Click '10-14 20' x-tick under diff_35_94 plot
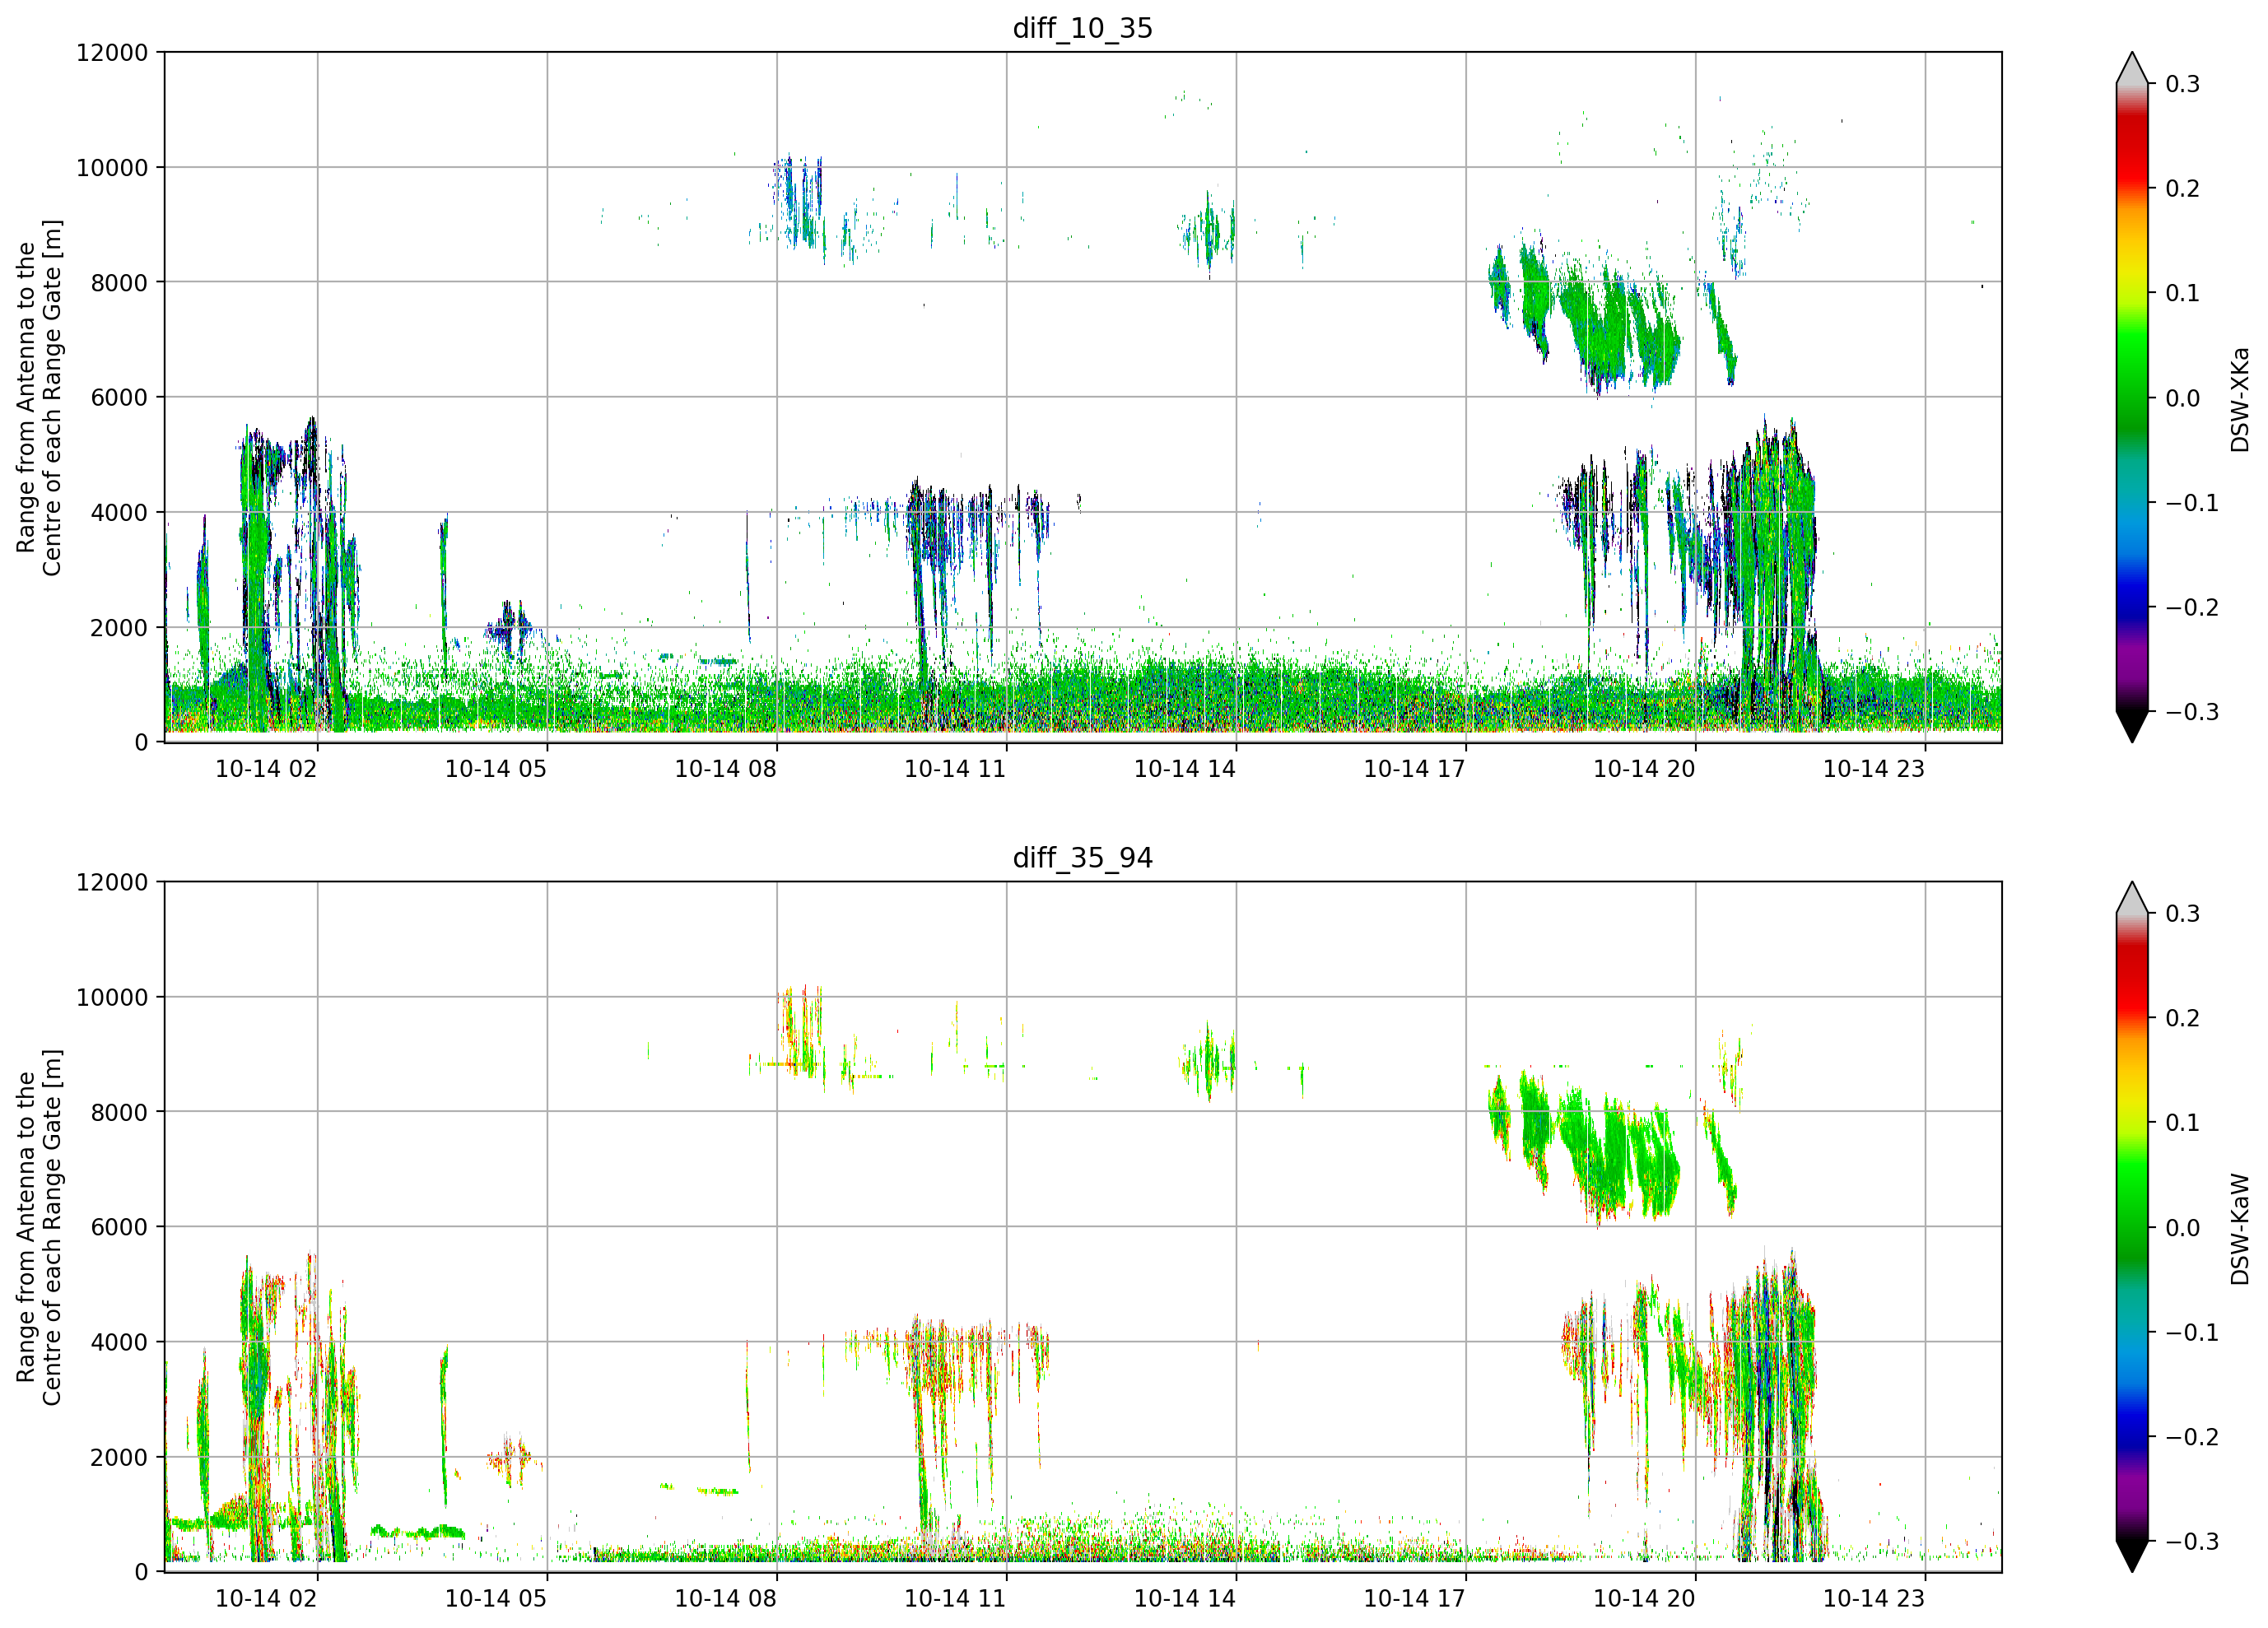2268x1628 pixels. click(x=1644, y=1599)
